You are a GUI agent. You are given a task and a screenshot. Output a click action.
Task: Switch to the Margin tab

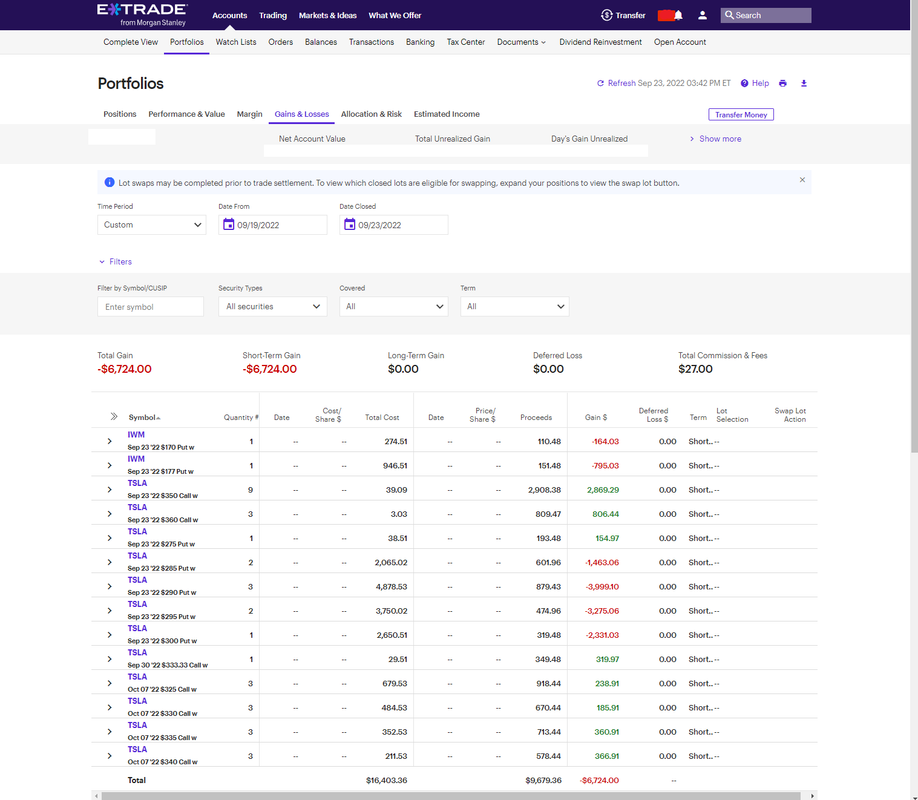(249, 114)
